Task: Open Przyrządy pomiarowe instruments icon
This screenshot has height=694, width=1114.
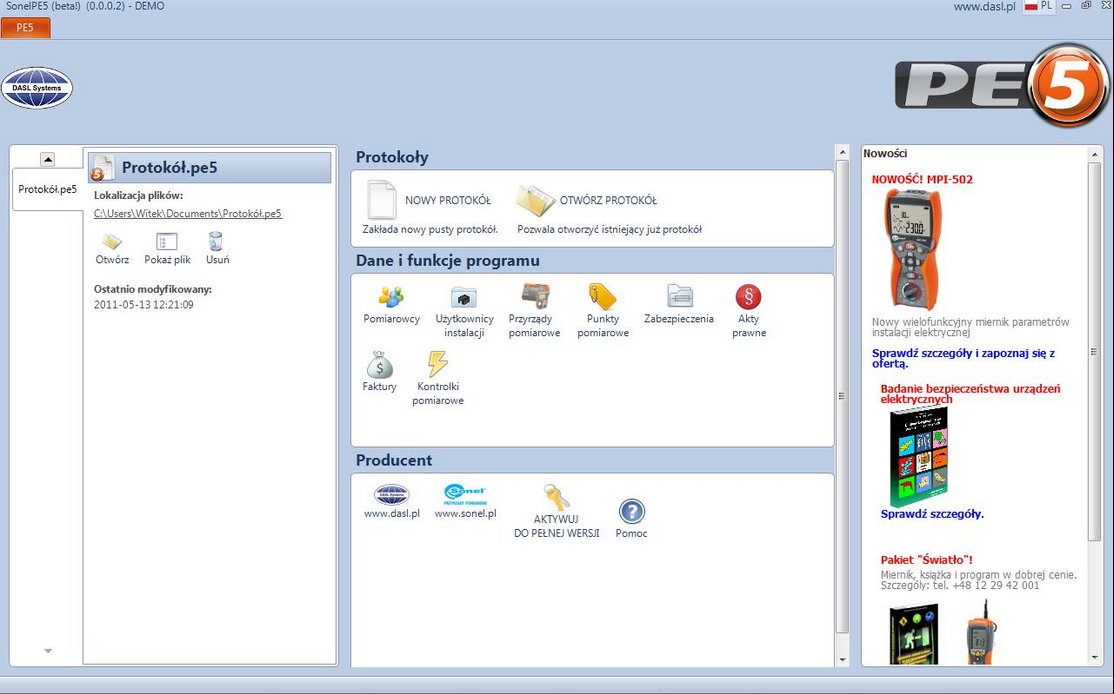Action: [x=535, y=296]
